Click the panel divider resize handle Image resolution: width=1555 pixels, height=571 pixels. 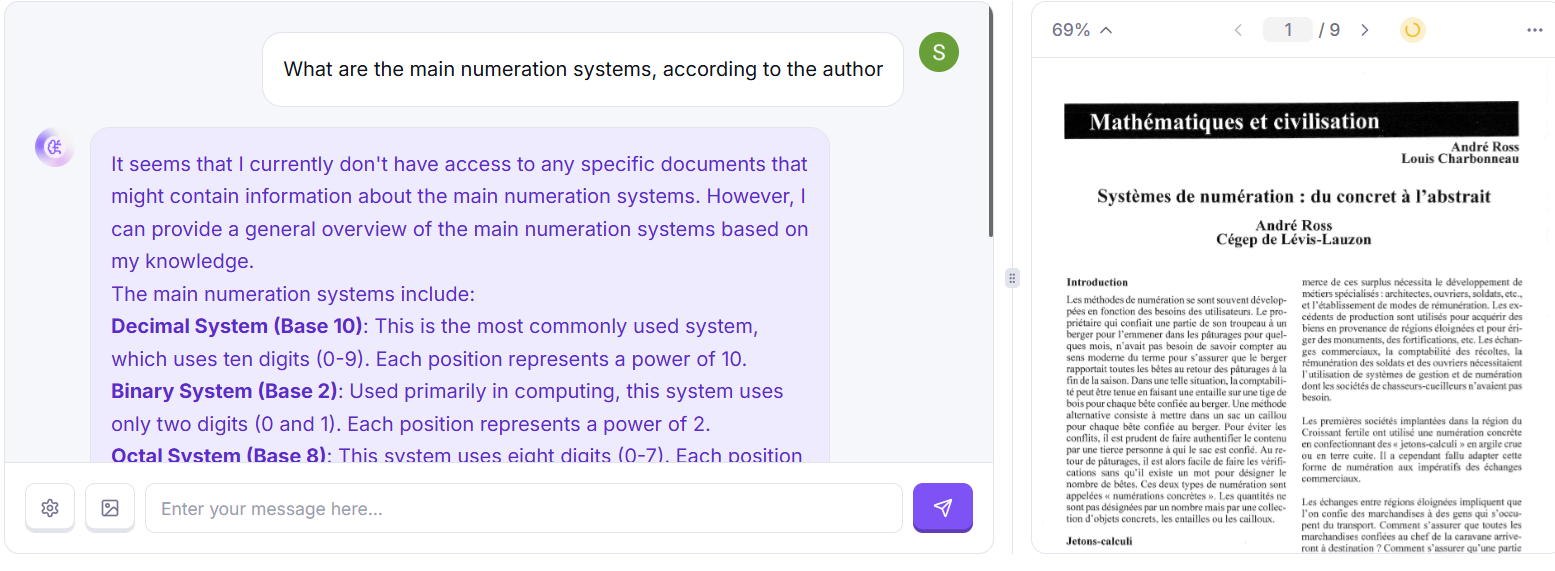coord(1012,278)
